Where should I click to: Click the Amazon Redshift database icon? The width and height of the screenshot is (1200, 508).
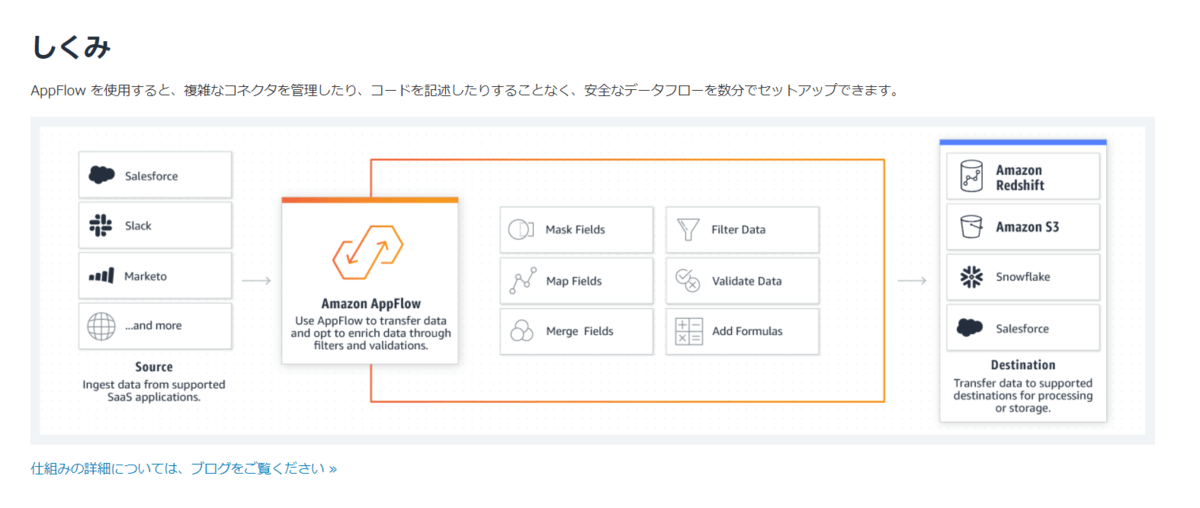[971, 176]
